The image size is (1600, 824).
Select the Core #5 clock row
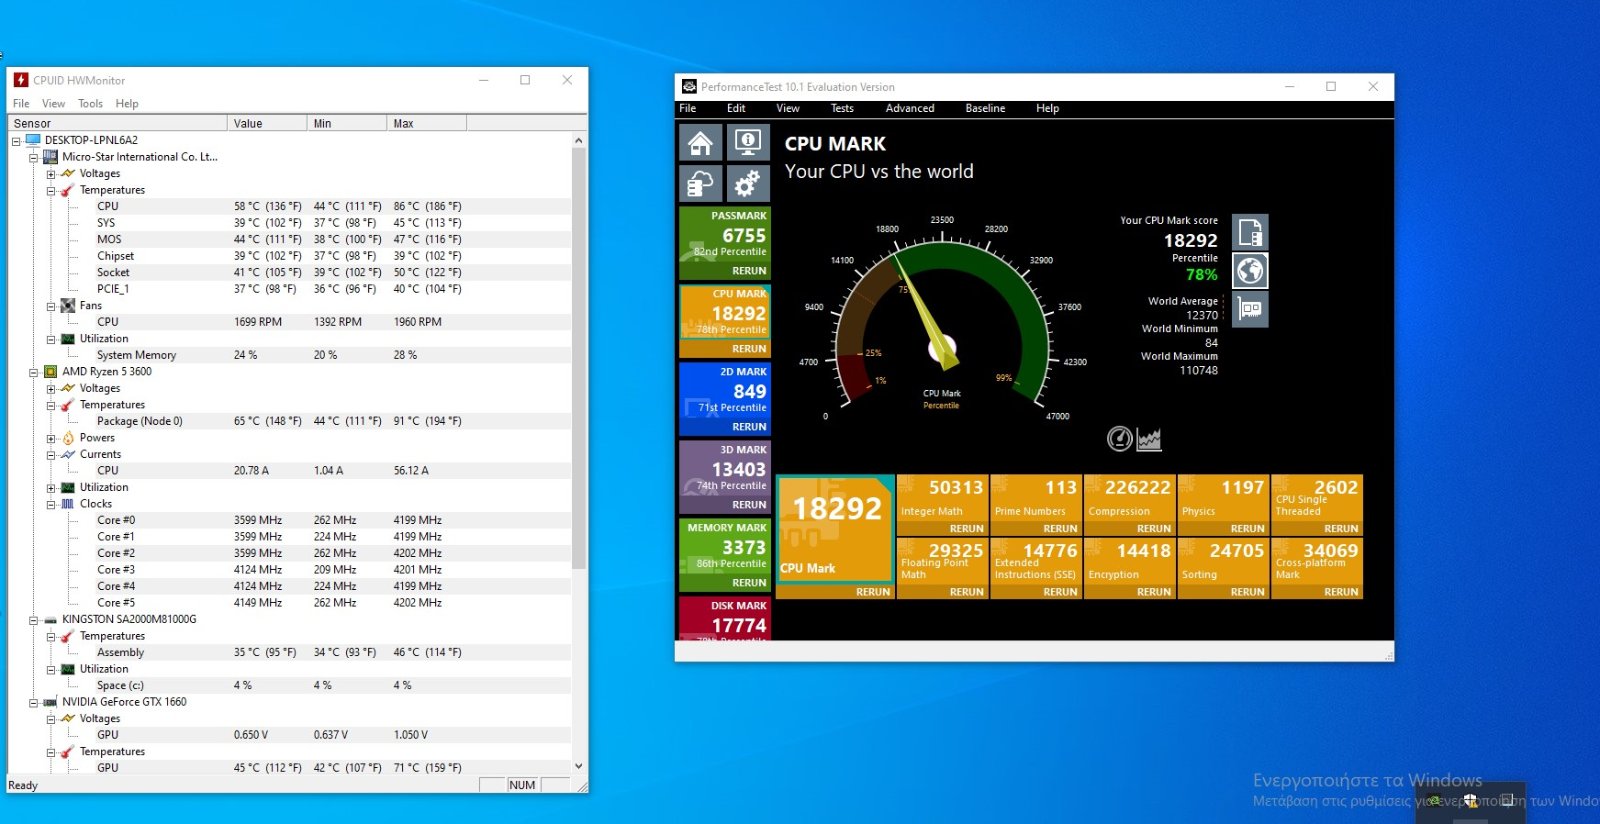coord(291,603)
